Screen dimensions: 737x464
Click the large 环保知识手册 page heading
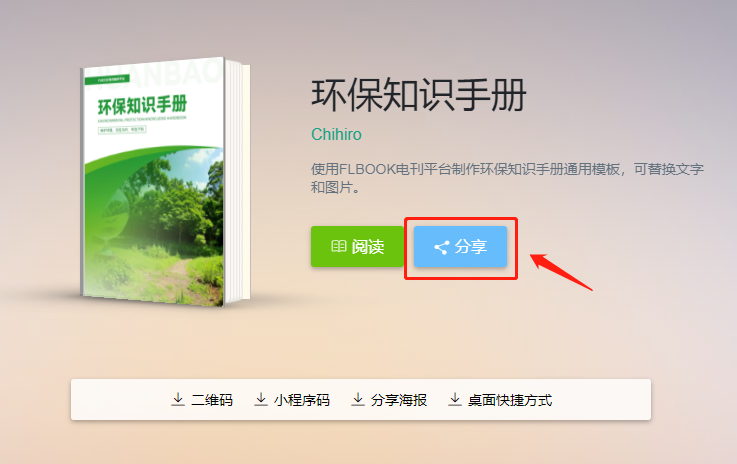(x=419, y=95)
